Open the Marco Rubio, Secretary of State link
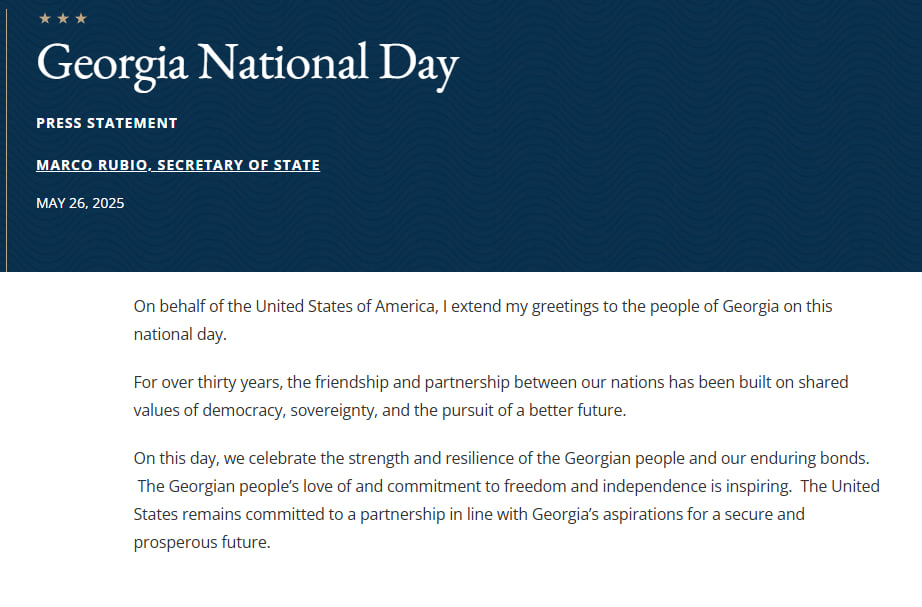The height and width of the screenshot is (607, 922). point(178,165)
